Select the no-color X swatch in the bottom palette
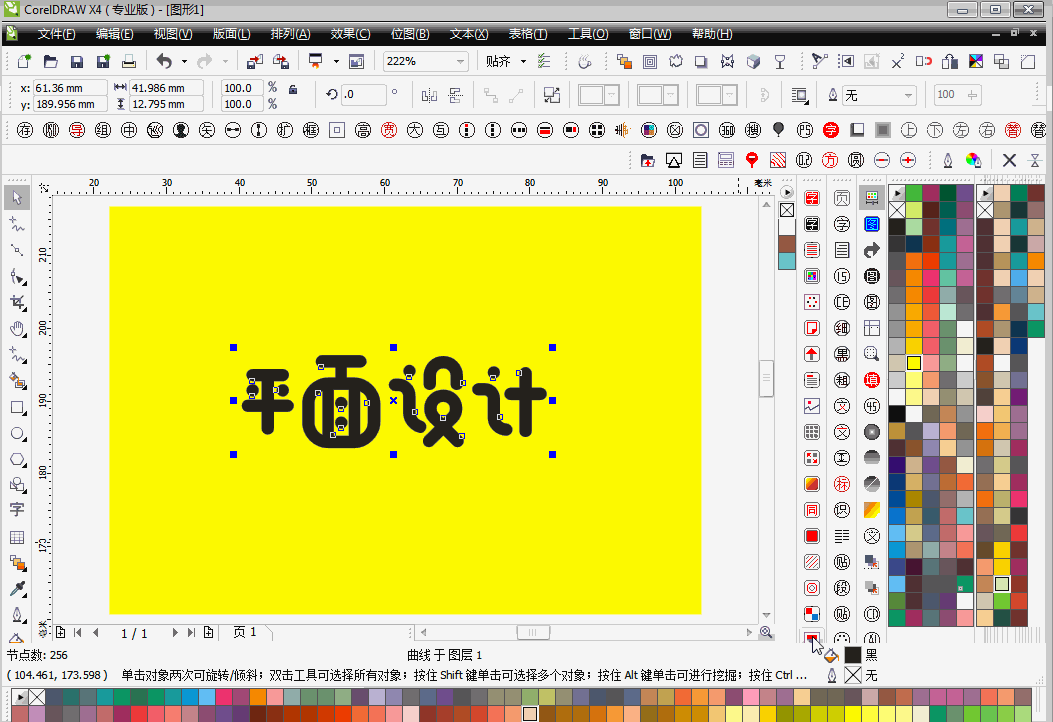1053x722 pixels. [37, 697]
